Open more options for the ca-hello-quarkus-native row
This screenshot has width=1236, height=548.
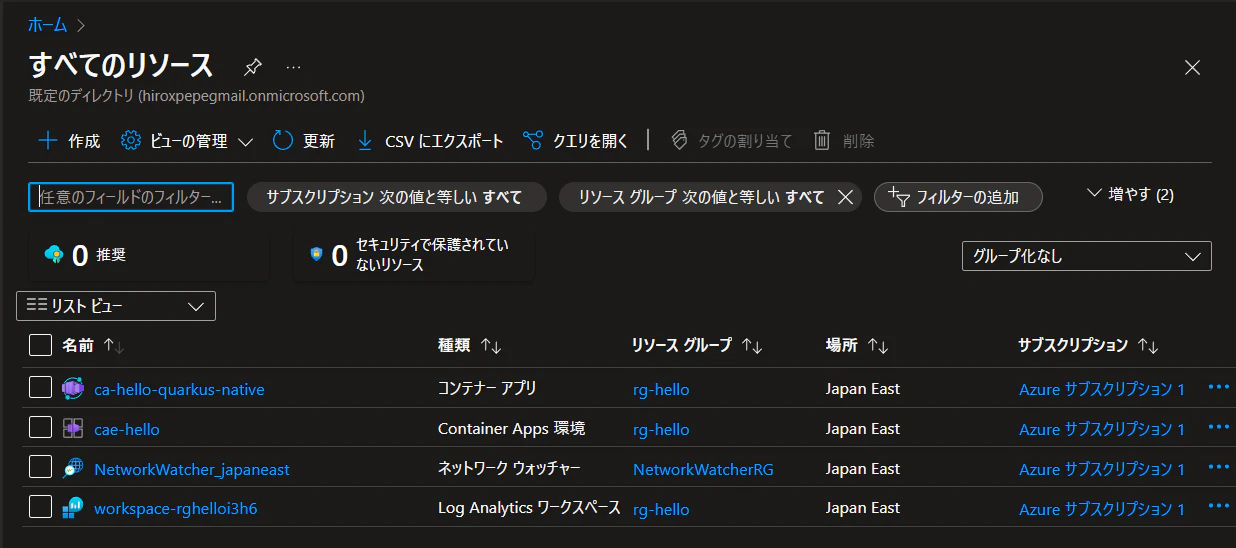coord(1219,388)
